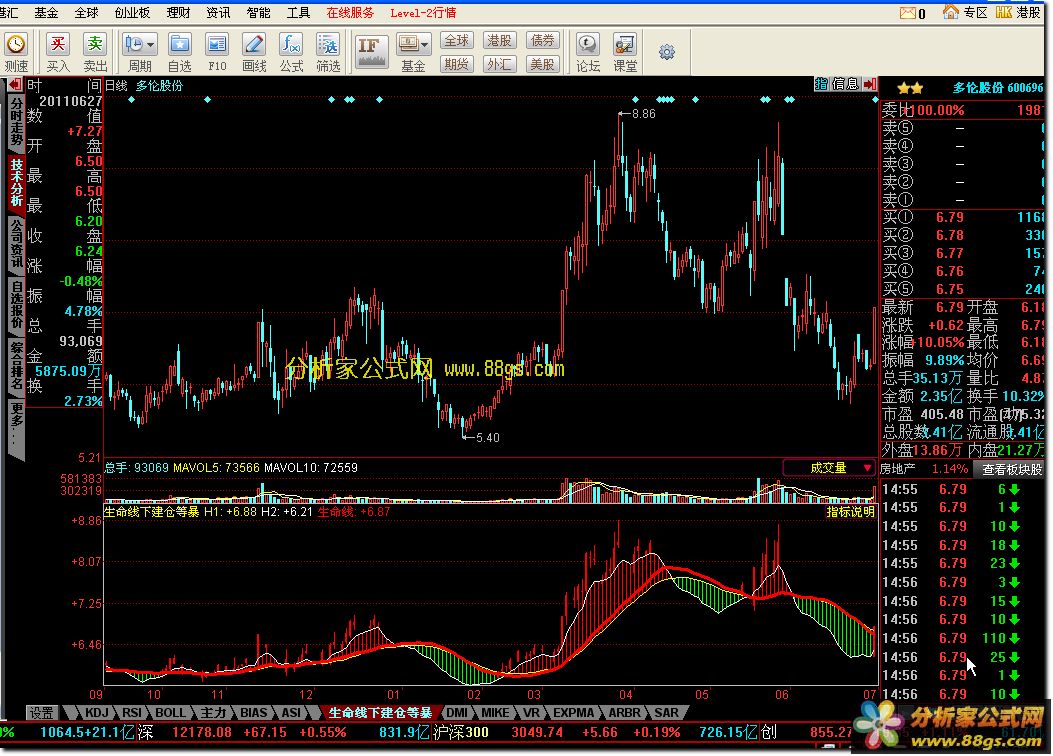Image resolution: width=1053 pixels, height=756 pixels.
Task: Select the KDJ indicator tab
Action: pyautogui.click(x=97, y=712)
